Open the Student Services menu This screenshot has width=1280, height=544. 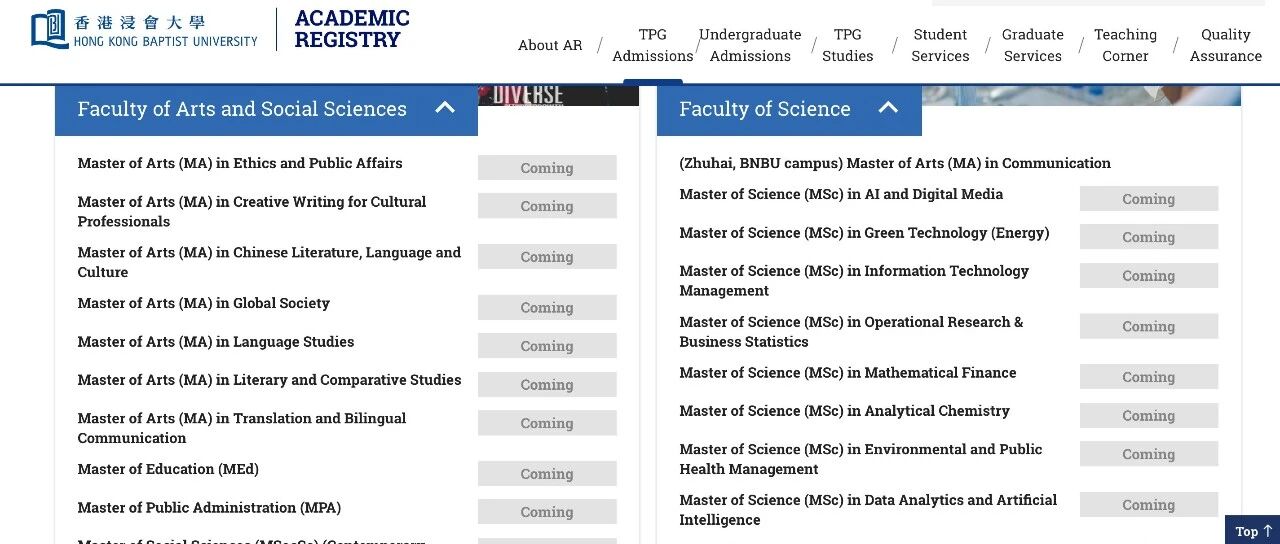[x=940, y=45]
